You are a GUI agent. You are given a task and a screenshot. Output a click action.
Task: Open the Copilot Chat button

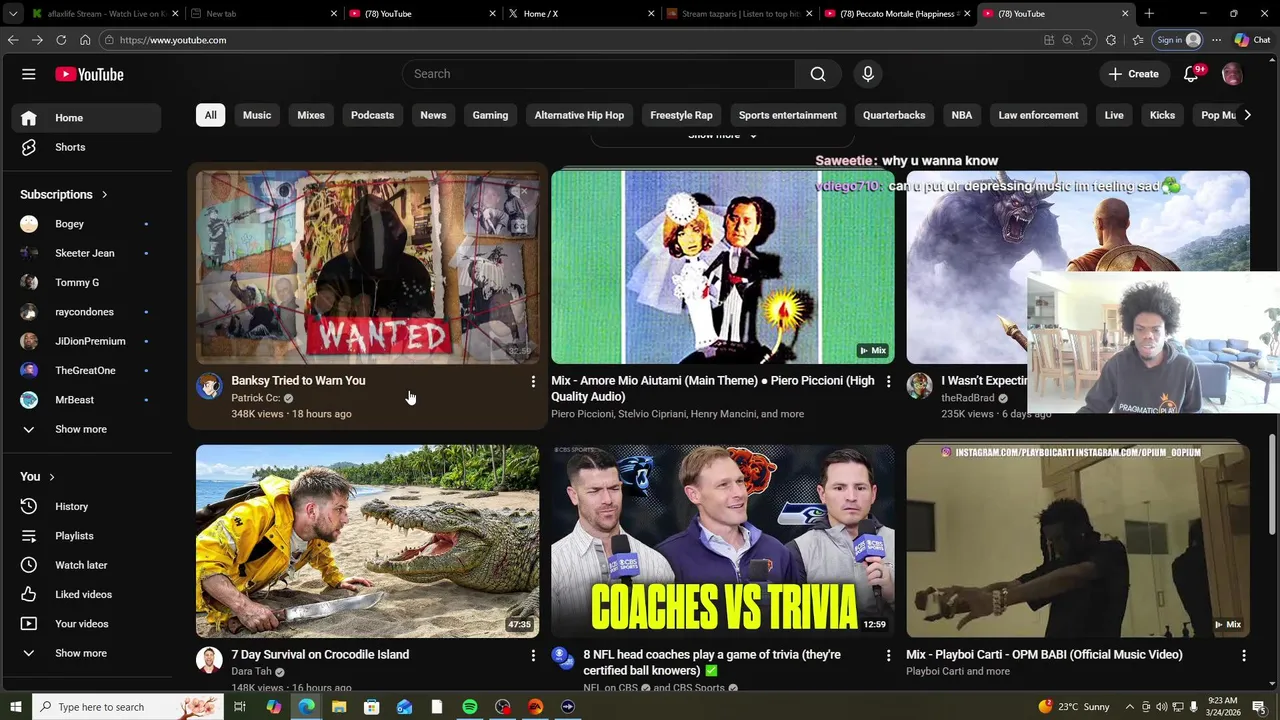tap(1252, 40)
